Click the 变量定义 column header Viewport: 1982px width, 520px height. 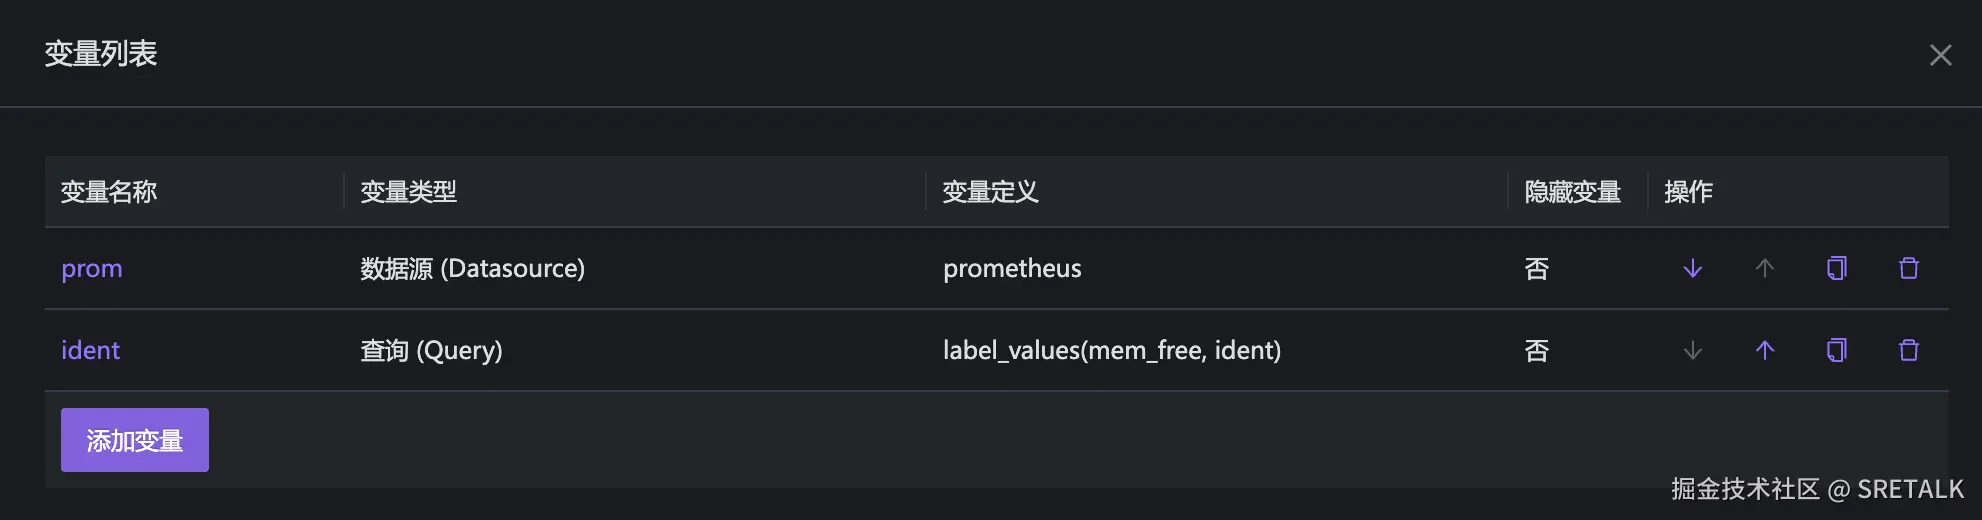pos(990,192)
